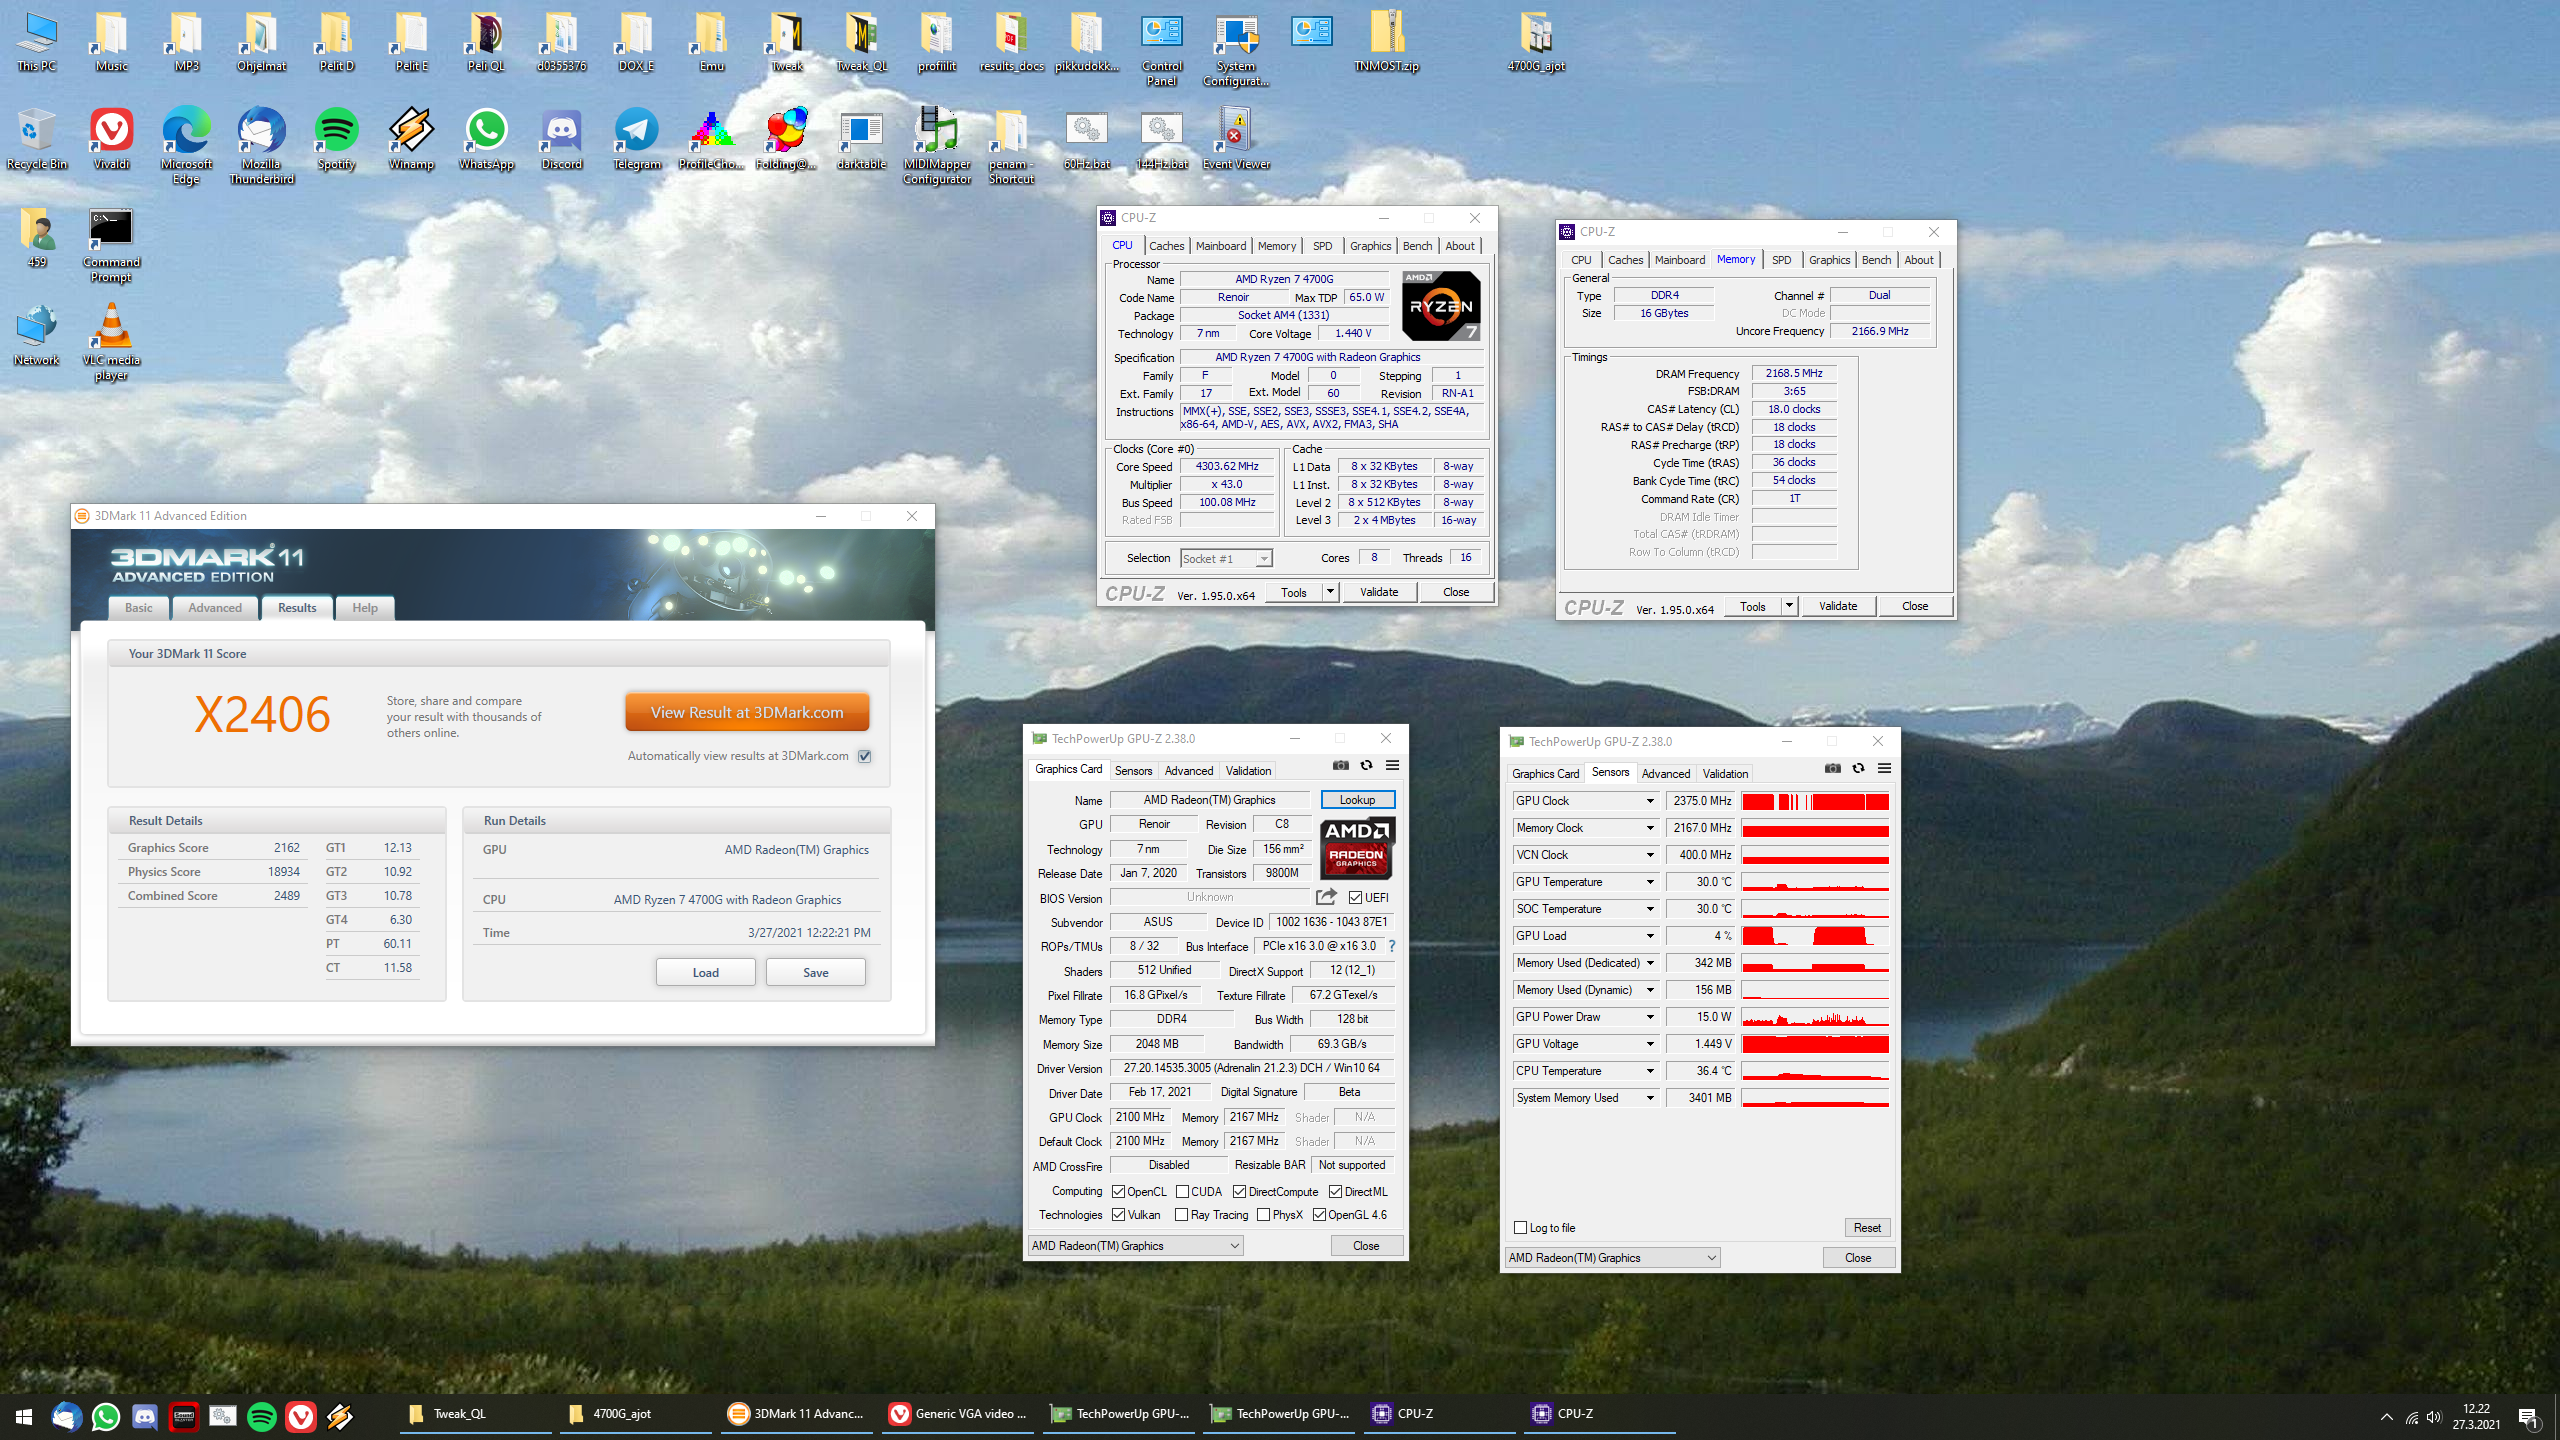The height and width of the screenshot is (1440, 2560).
Task: Open the TNMOST.zip archive icon
Action: click(1386, 42)
